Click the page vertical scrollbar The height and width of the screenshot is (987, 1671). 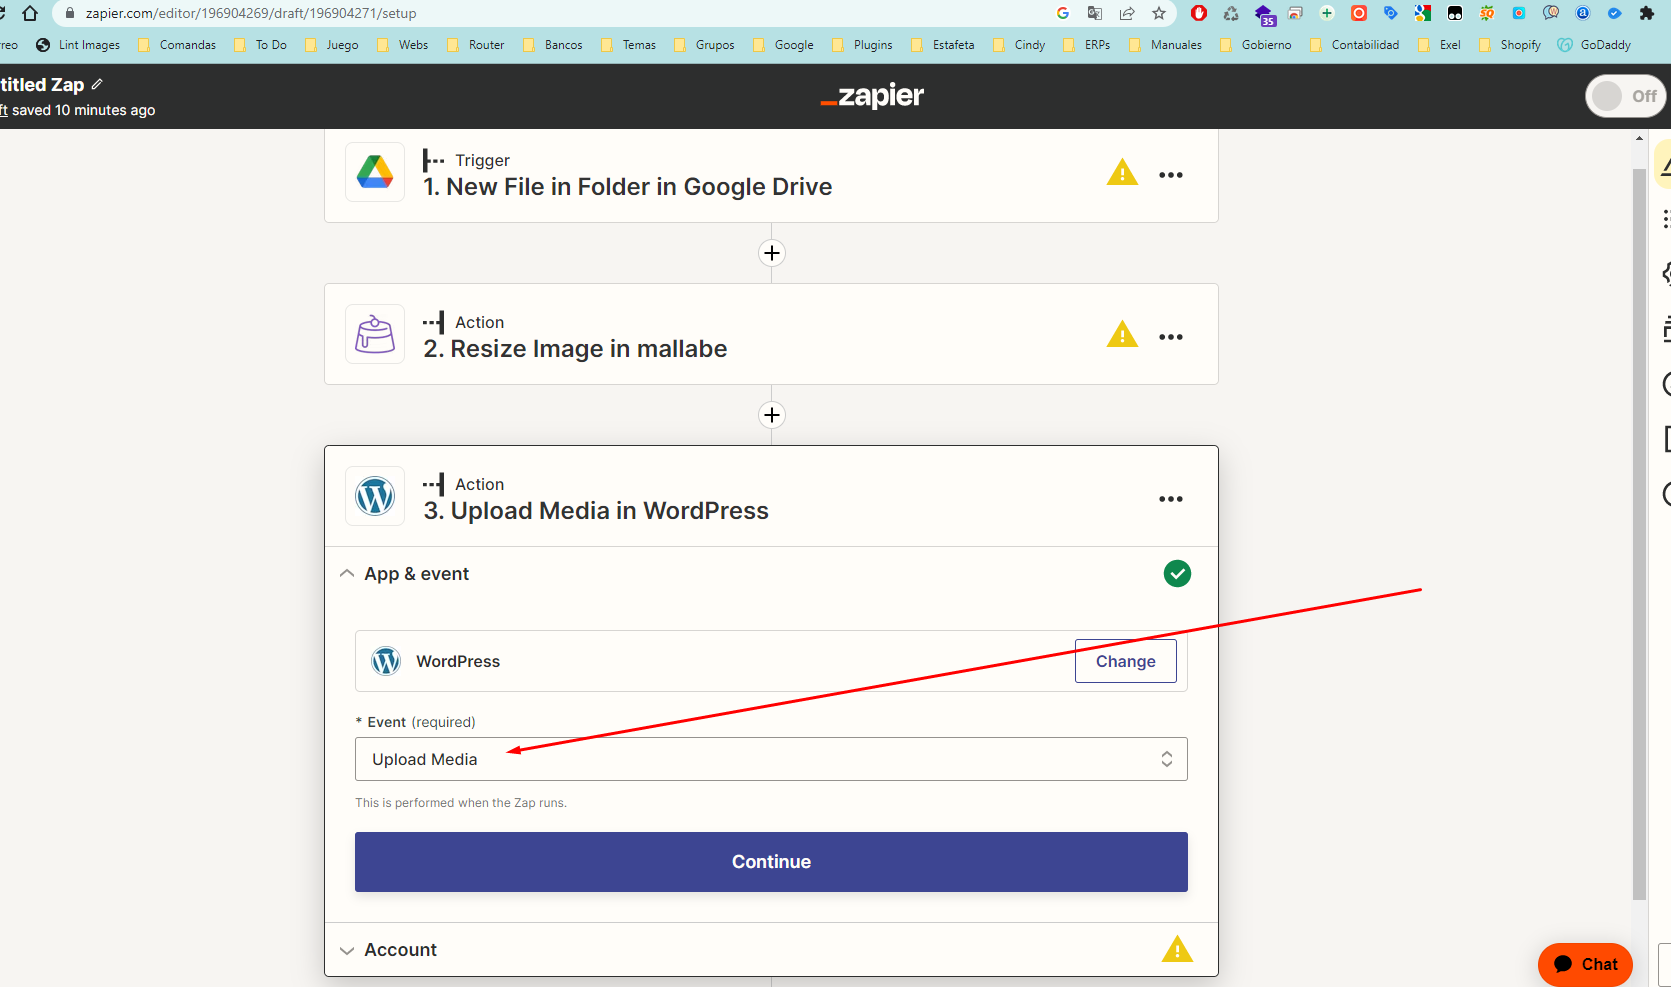(x=1638, y=535)
